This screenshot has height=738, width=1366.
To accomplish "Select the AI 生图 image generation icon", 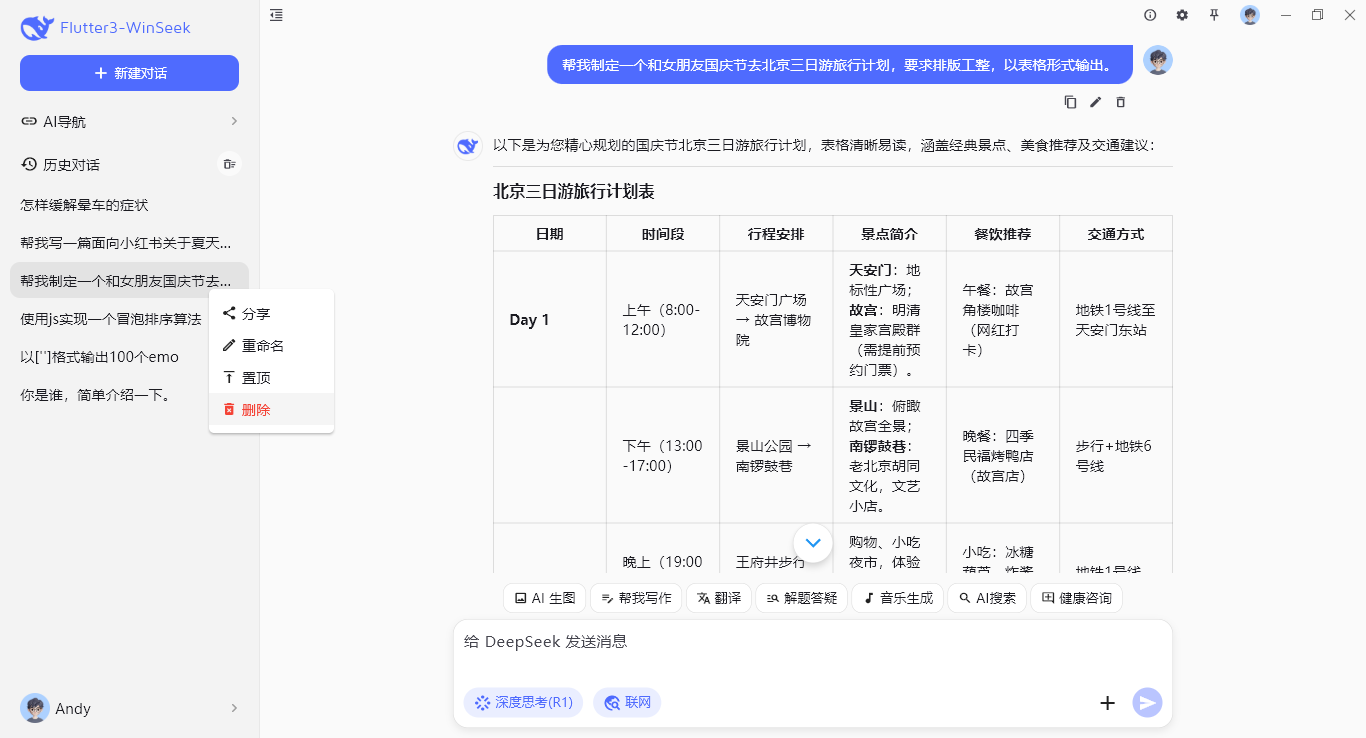I will (x=522, y=597).
